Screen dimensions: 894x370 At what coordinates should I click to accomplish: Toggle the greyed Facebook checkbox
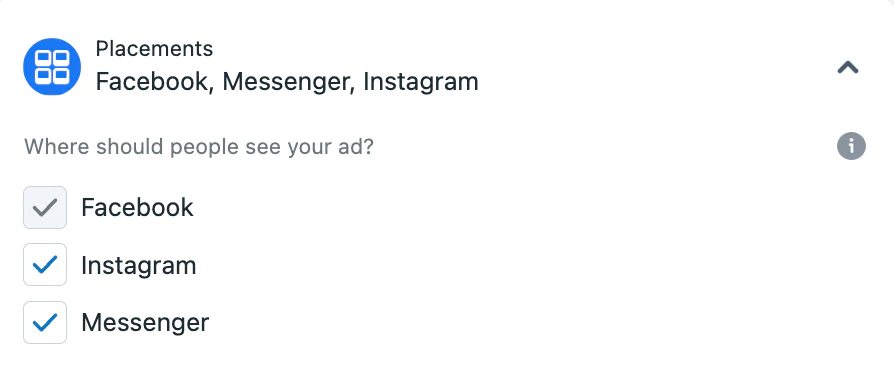coord(45,208)
